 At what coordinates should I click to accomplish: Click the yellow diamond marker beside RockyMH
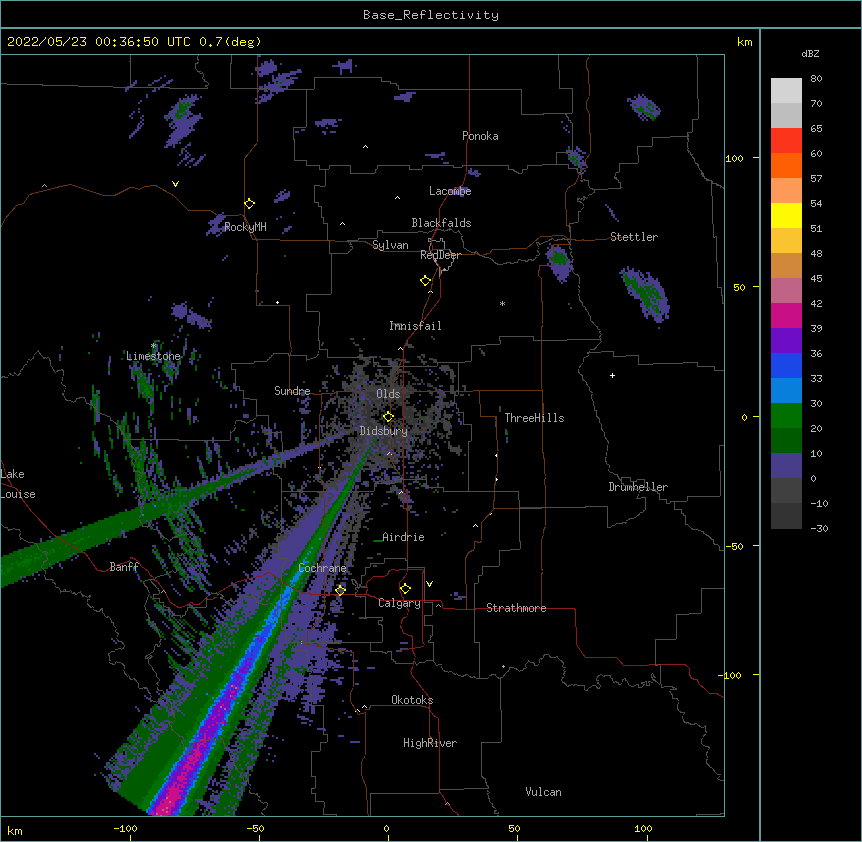coord(249,204)
